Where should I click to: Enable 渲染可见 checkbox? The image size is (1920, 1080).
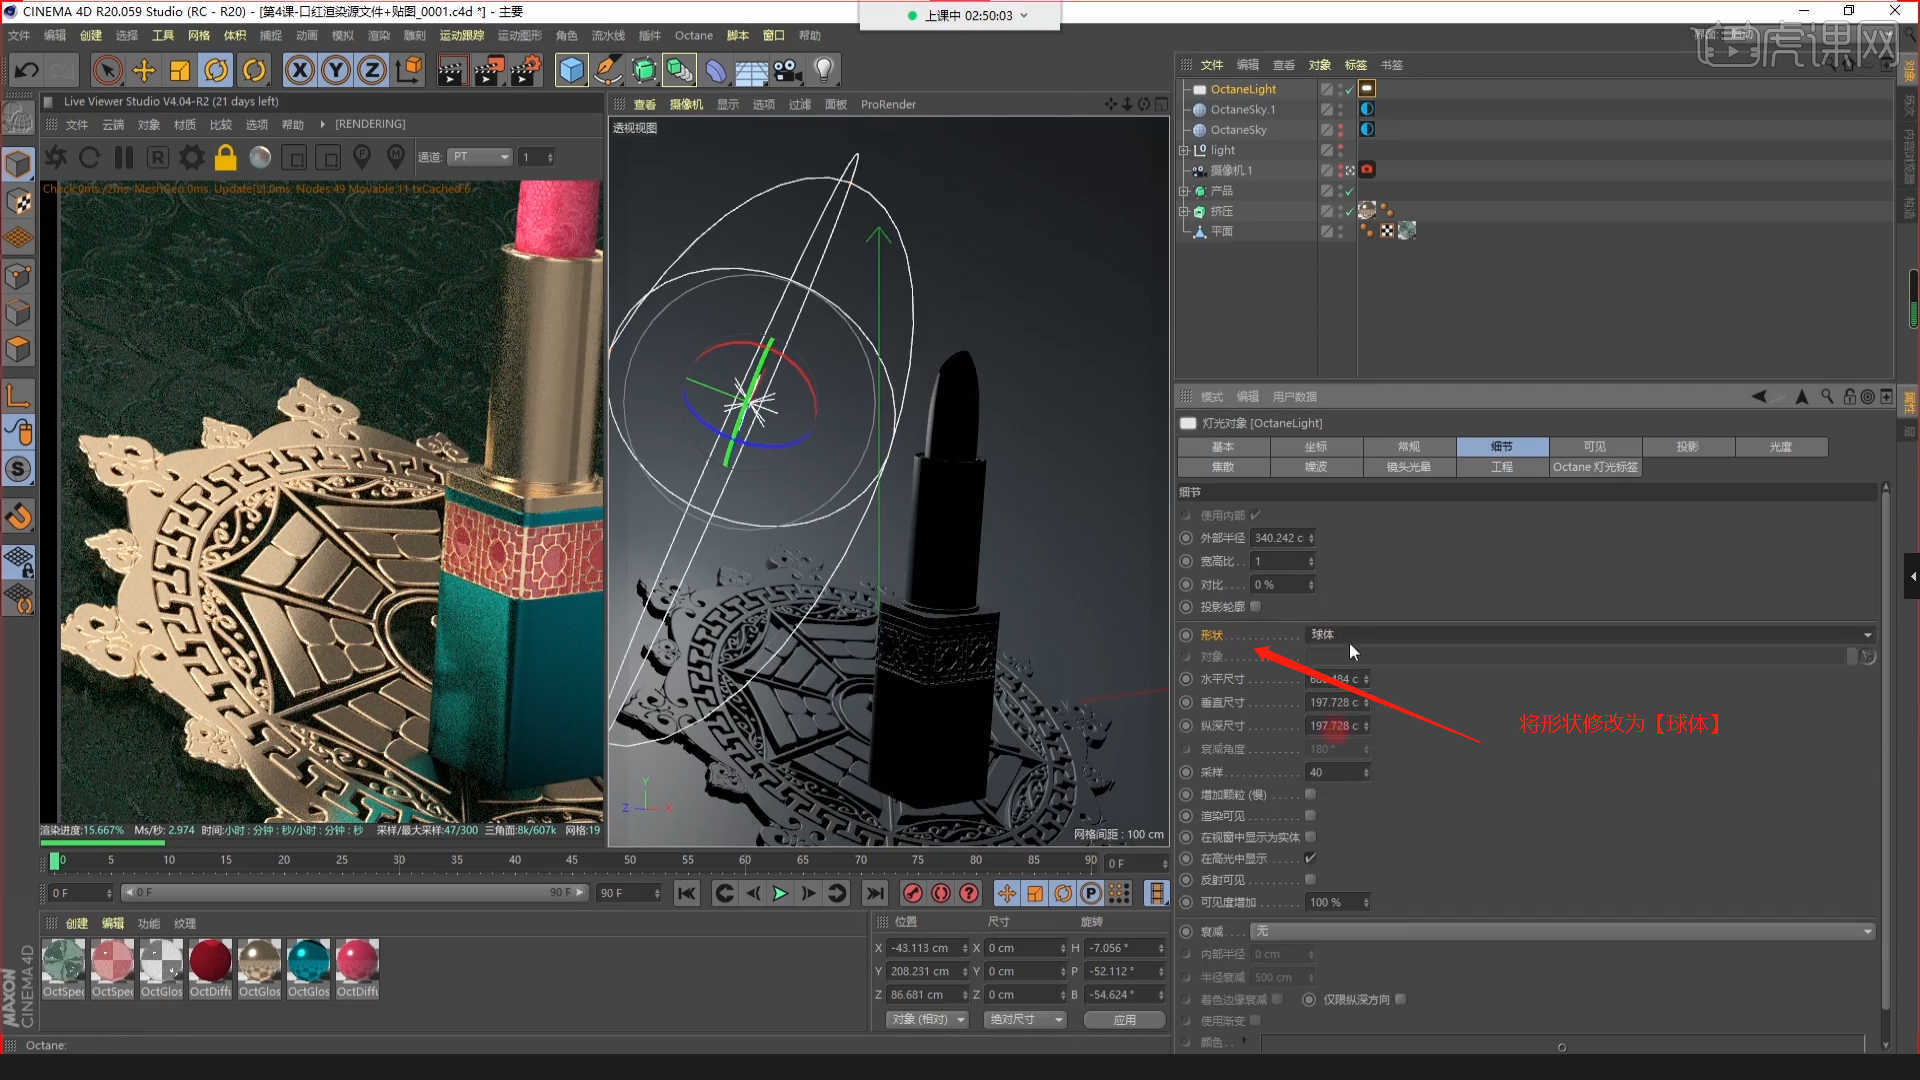[1310, 815]
